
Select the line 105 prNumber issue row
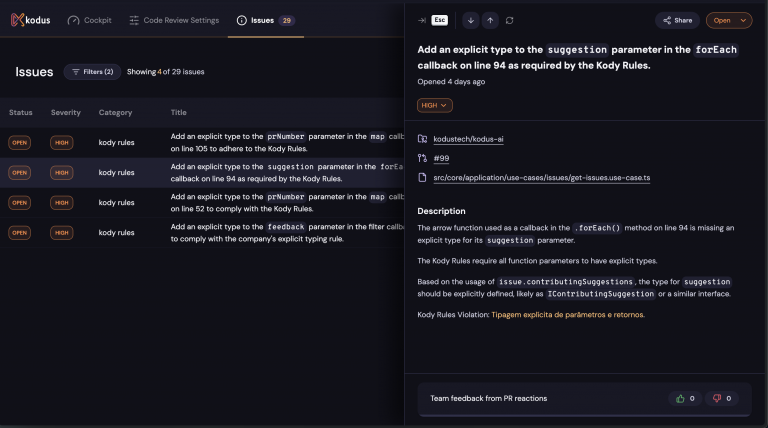(x=202, y=143)
